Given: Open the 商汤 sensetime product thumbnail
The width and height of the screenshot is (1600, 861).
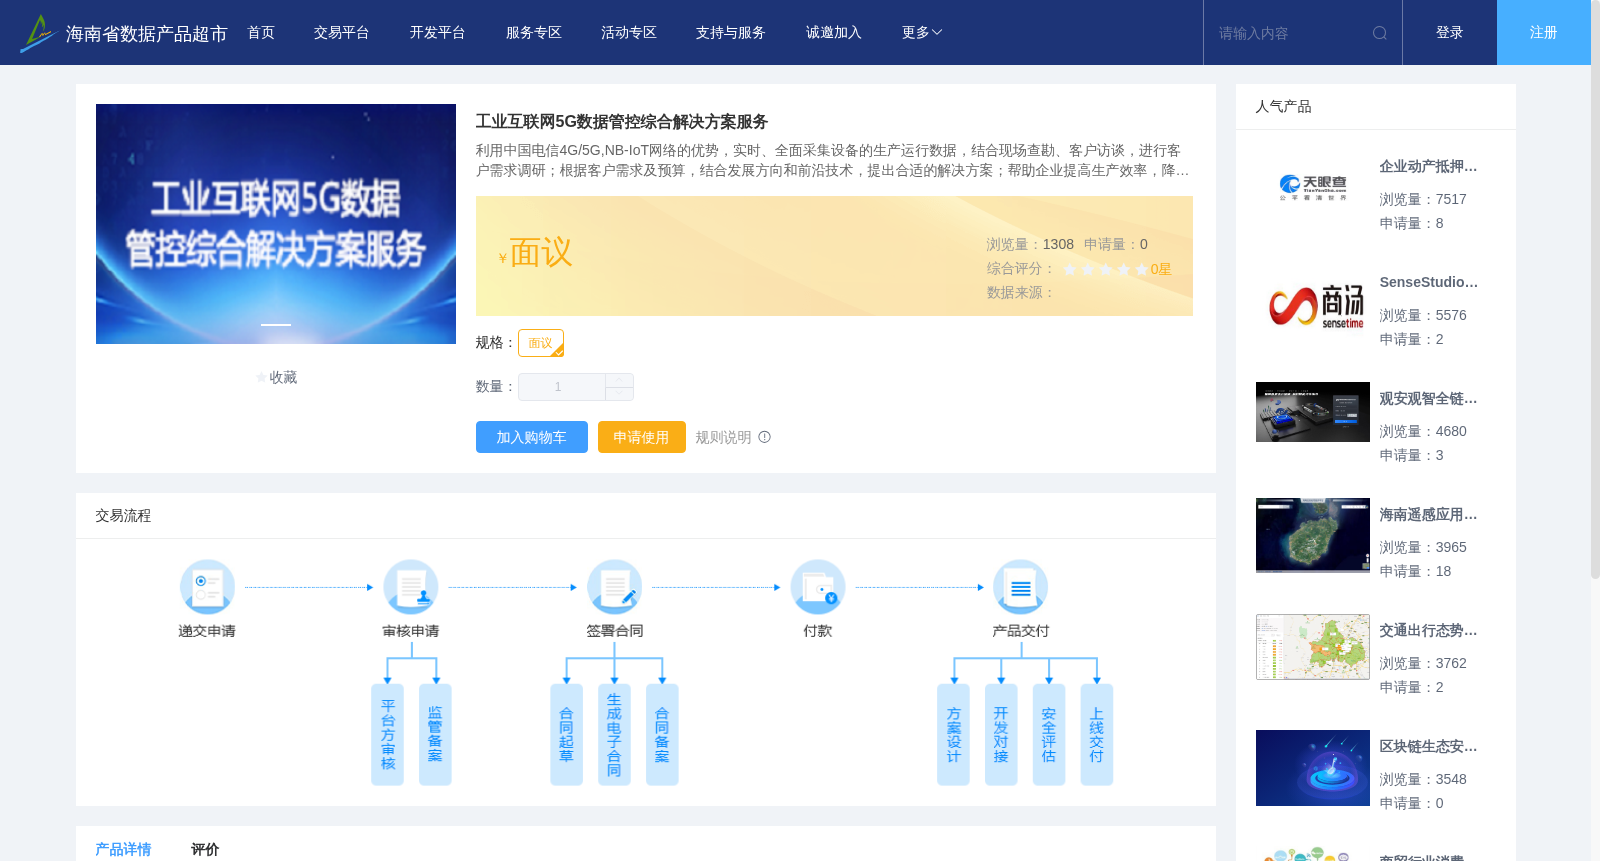Looking at the screenshot, I should (1313, 304).
